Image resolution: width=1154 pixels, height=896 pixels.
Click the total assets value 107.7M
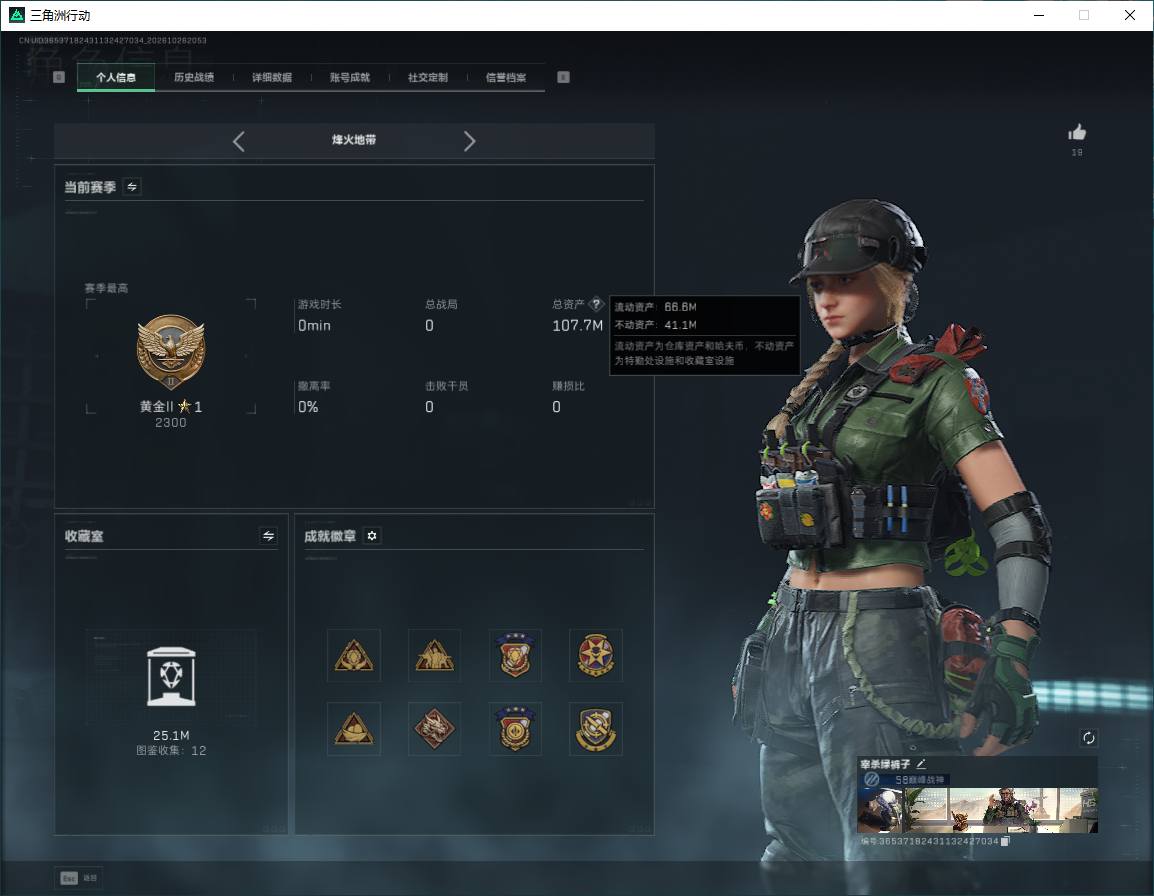(578, 325)
